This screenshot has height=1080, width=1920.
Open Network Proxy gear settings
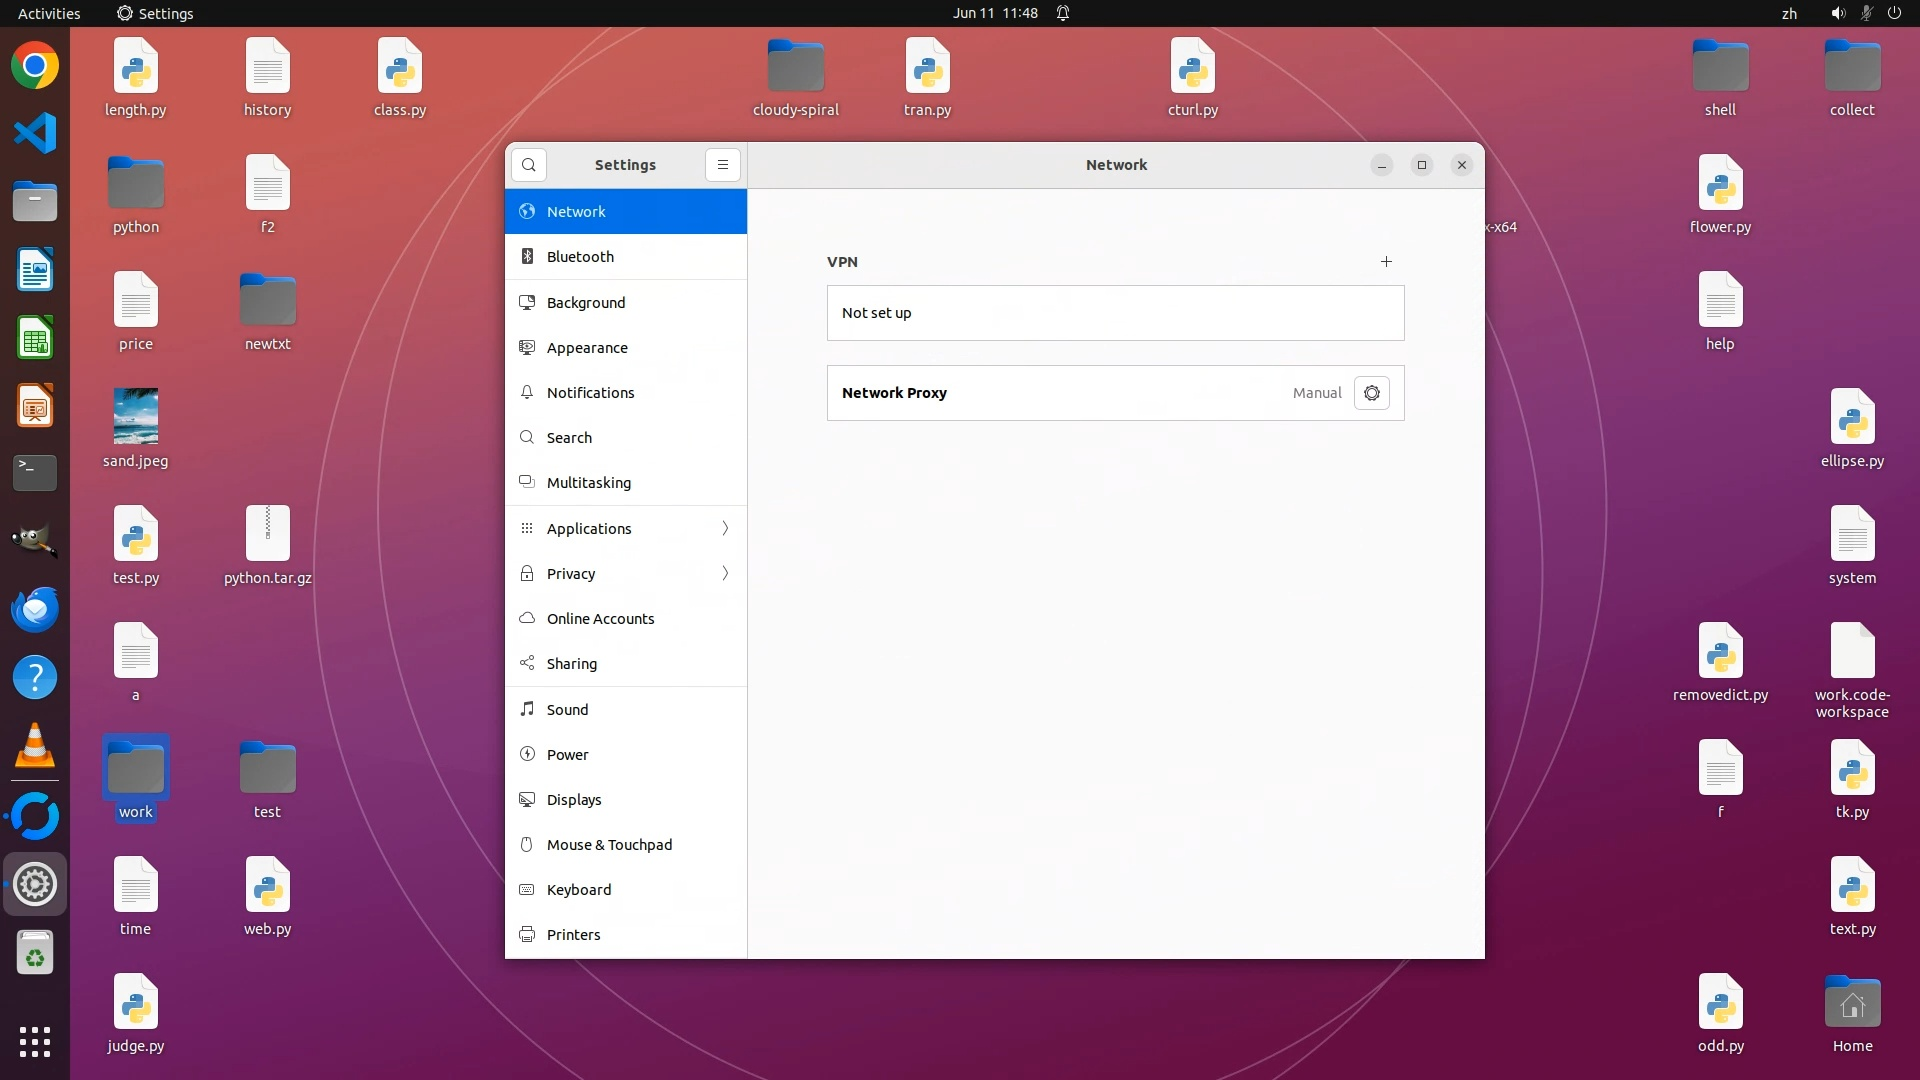[x=1371, y=393]
